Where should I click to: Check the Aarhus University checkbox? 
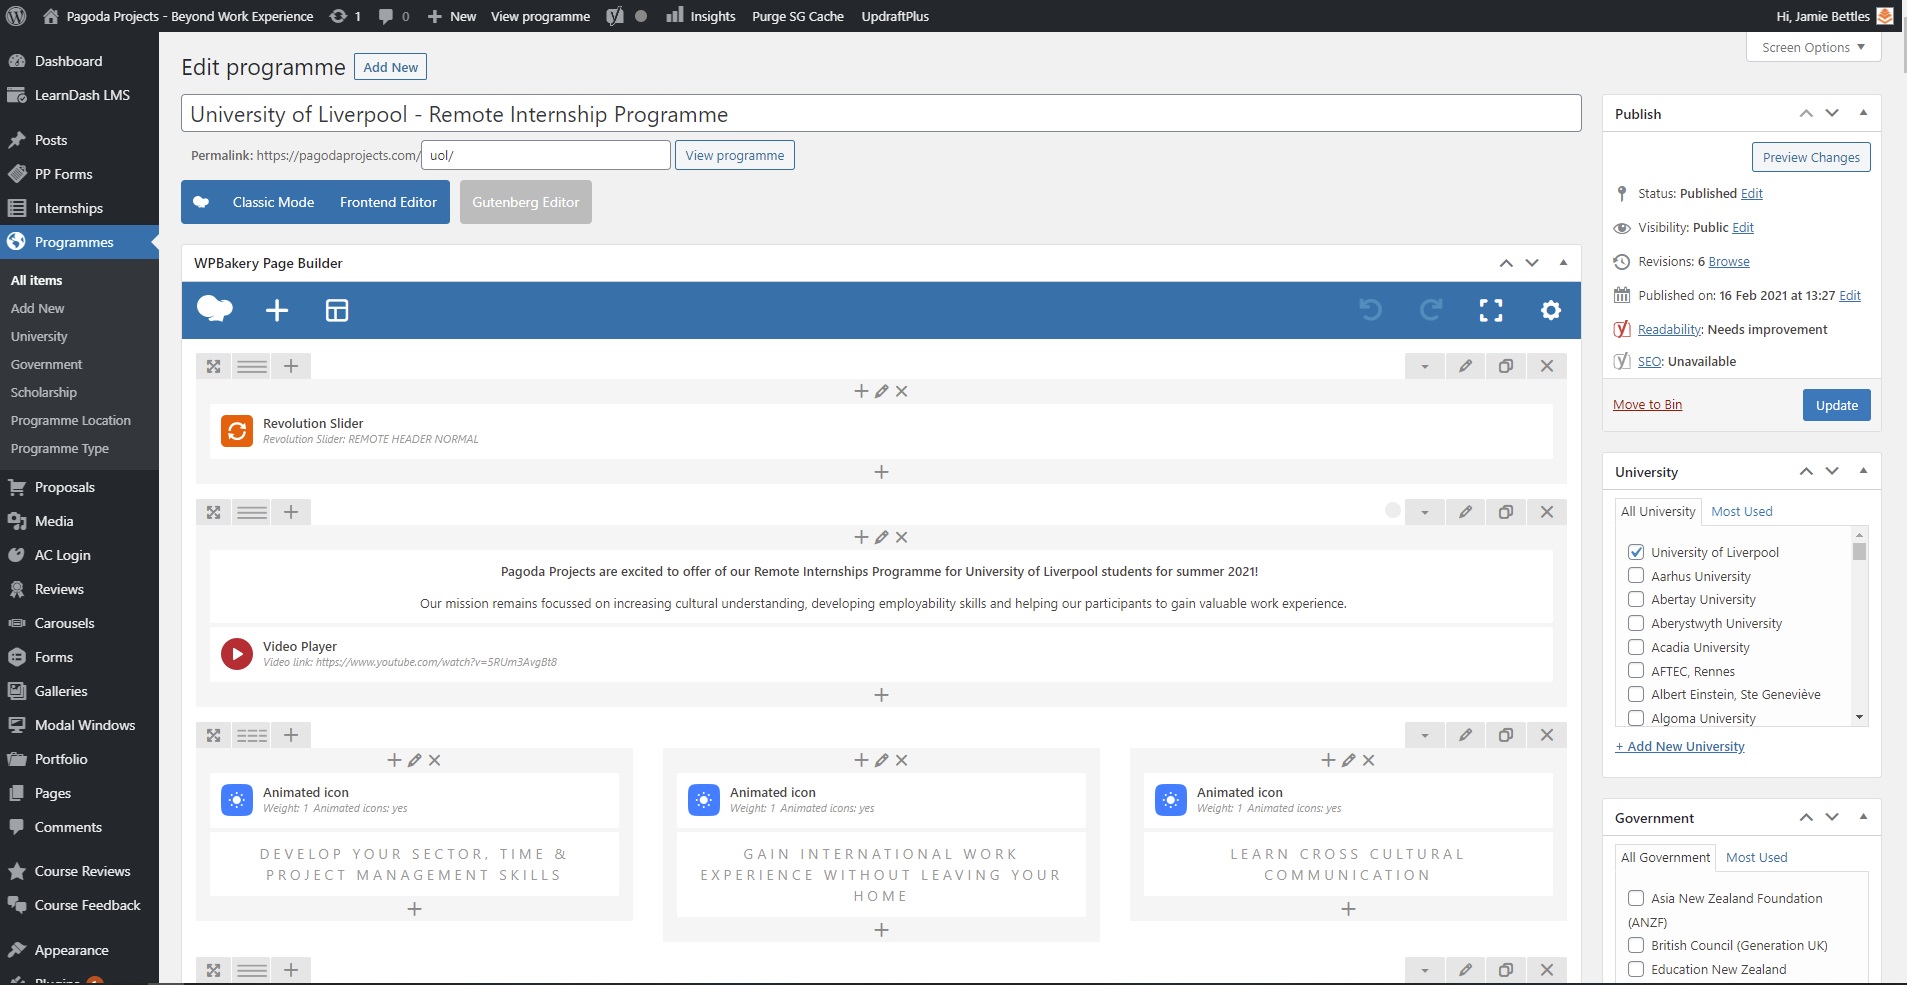pos(1636,576)
